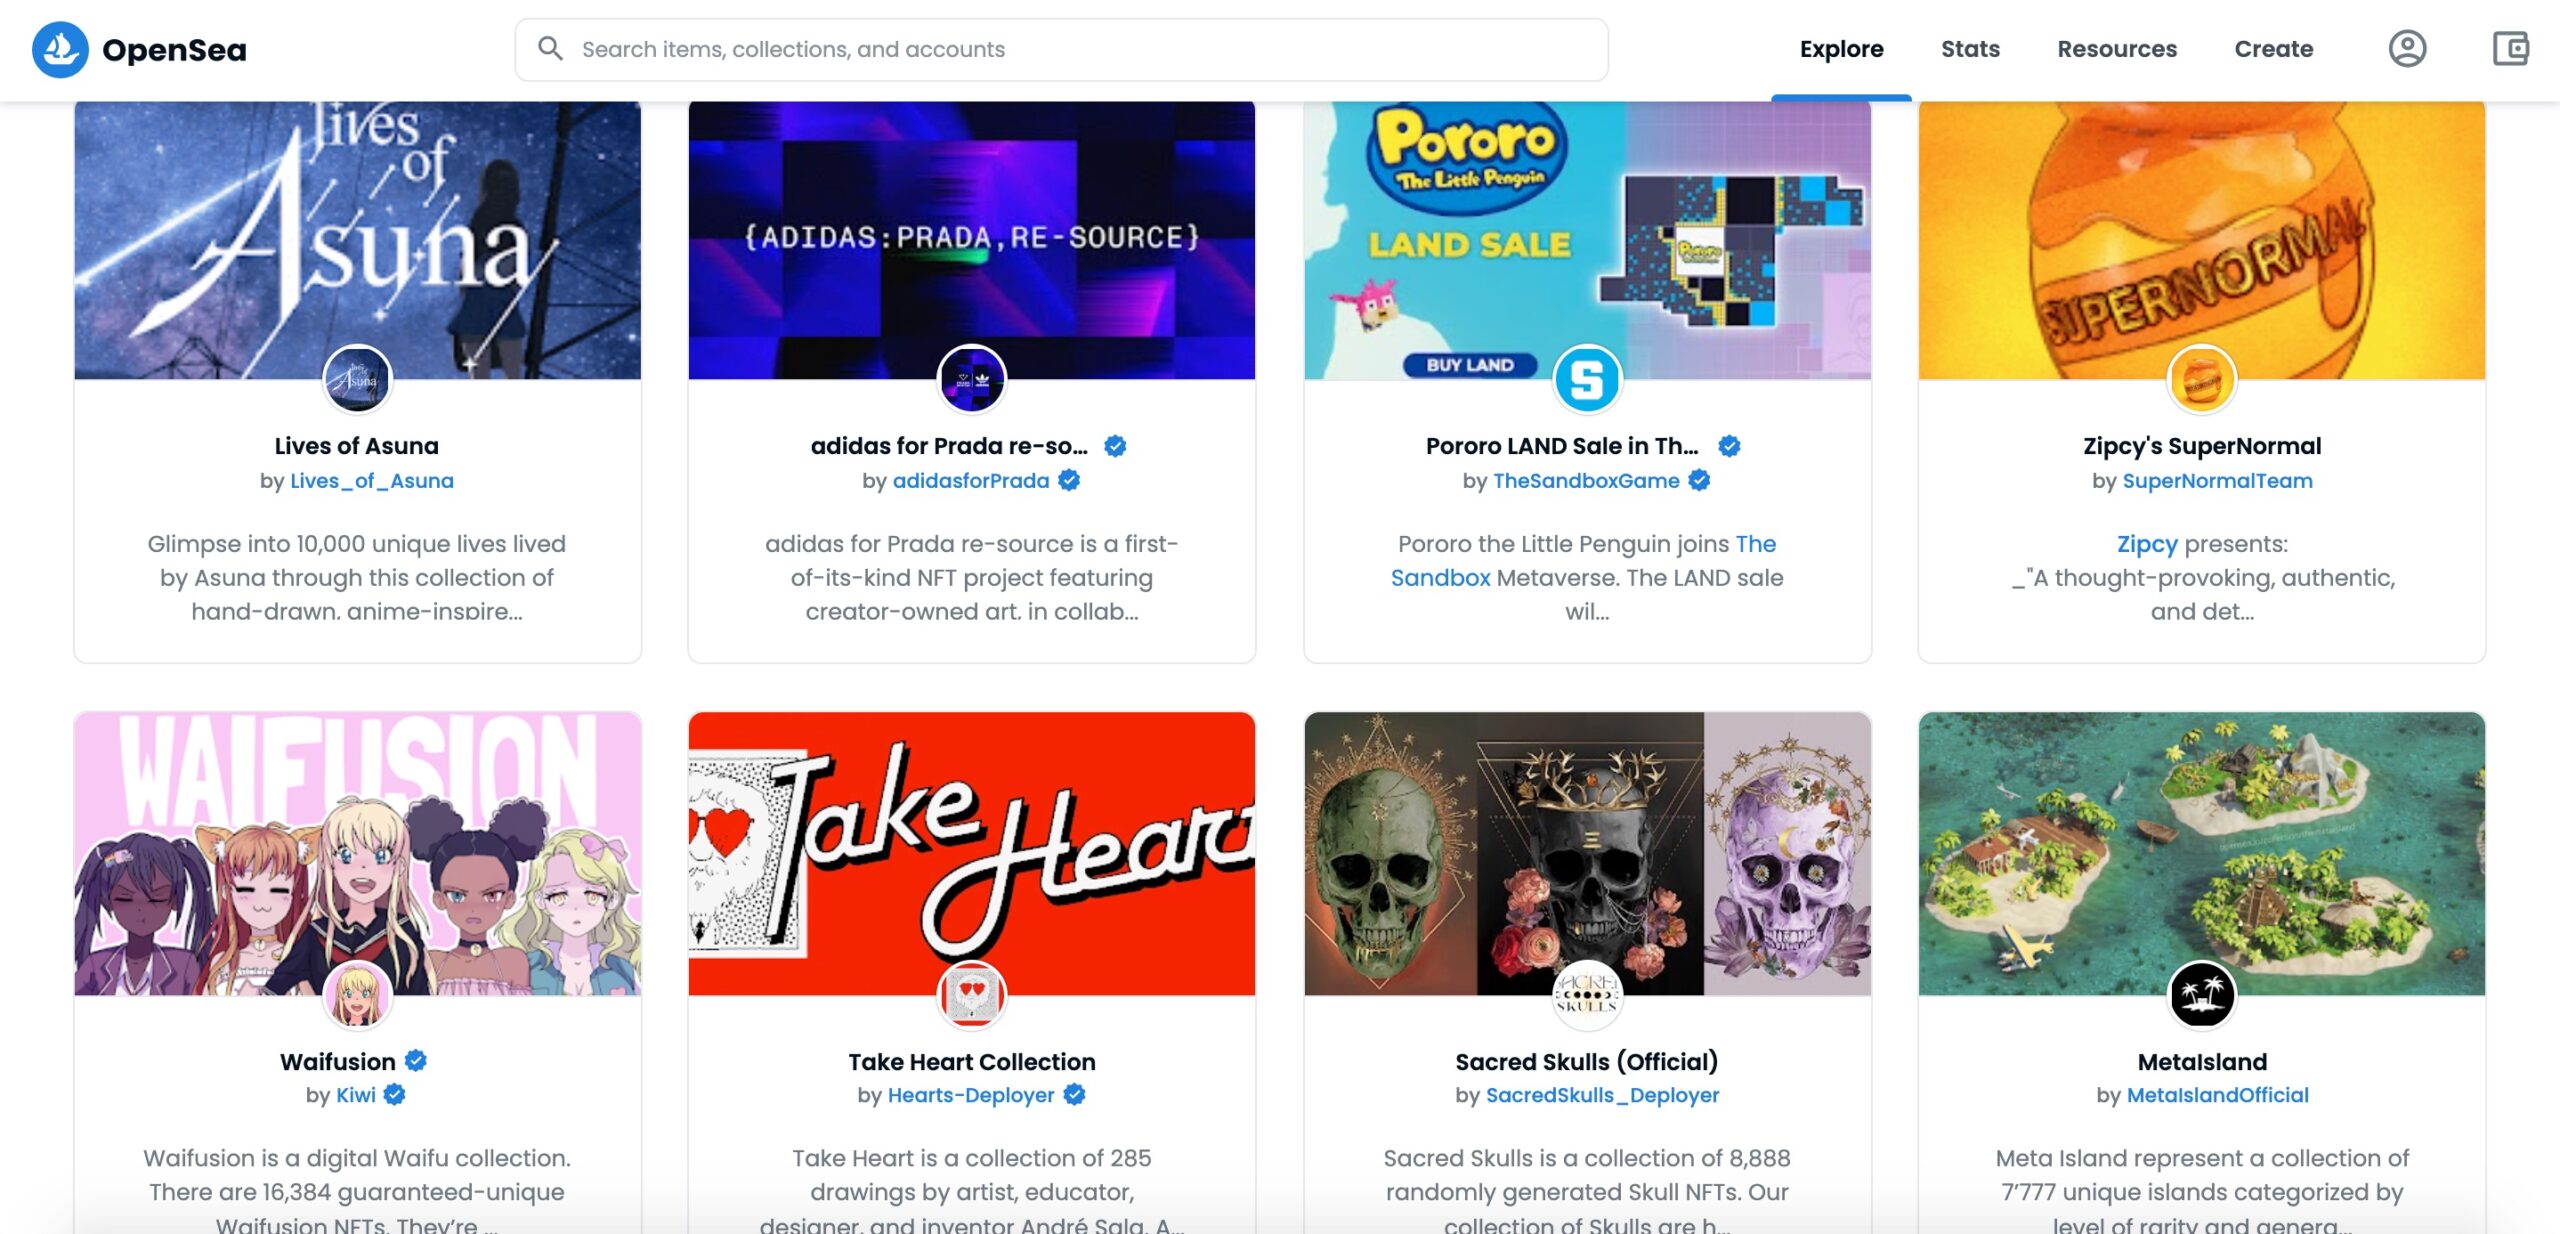Open the wallet icon
This screenshot has width=2560, height=1234.
click(x=2511, y=48)
